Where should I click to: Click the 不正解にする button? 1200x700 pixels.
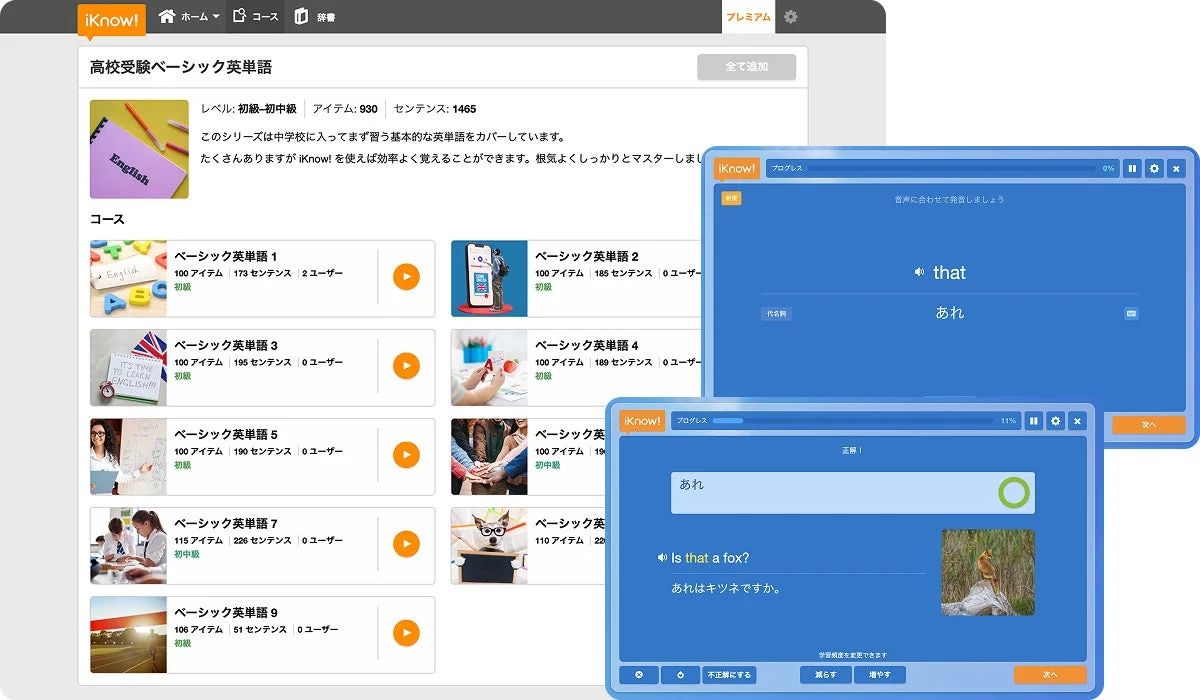(731, 674)
